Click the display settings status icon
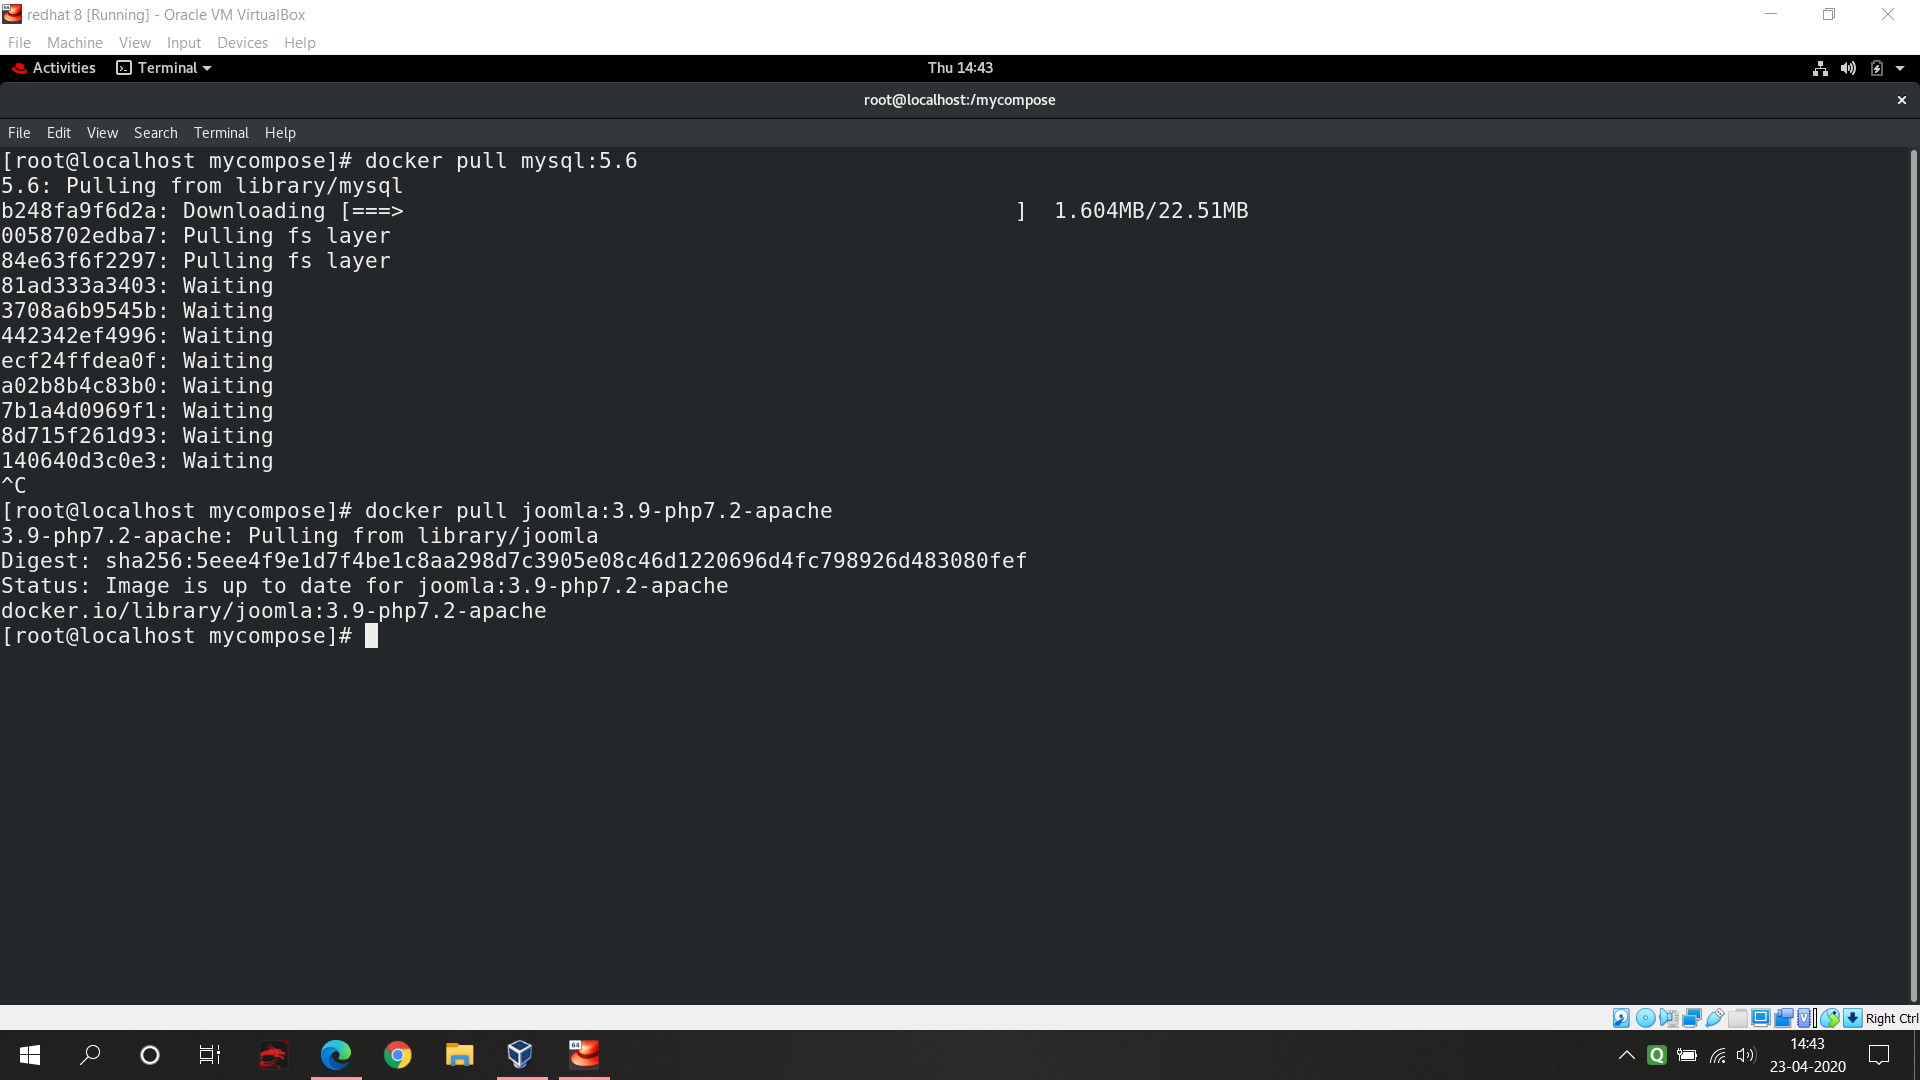Viewport: 1920px width, 1080px height. pos(1761,1018)
